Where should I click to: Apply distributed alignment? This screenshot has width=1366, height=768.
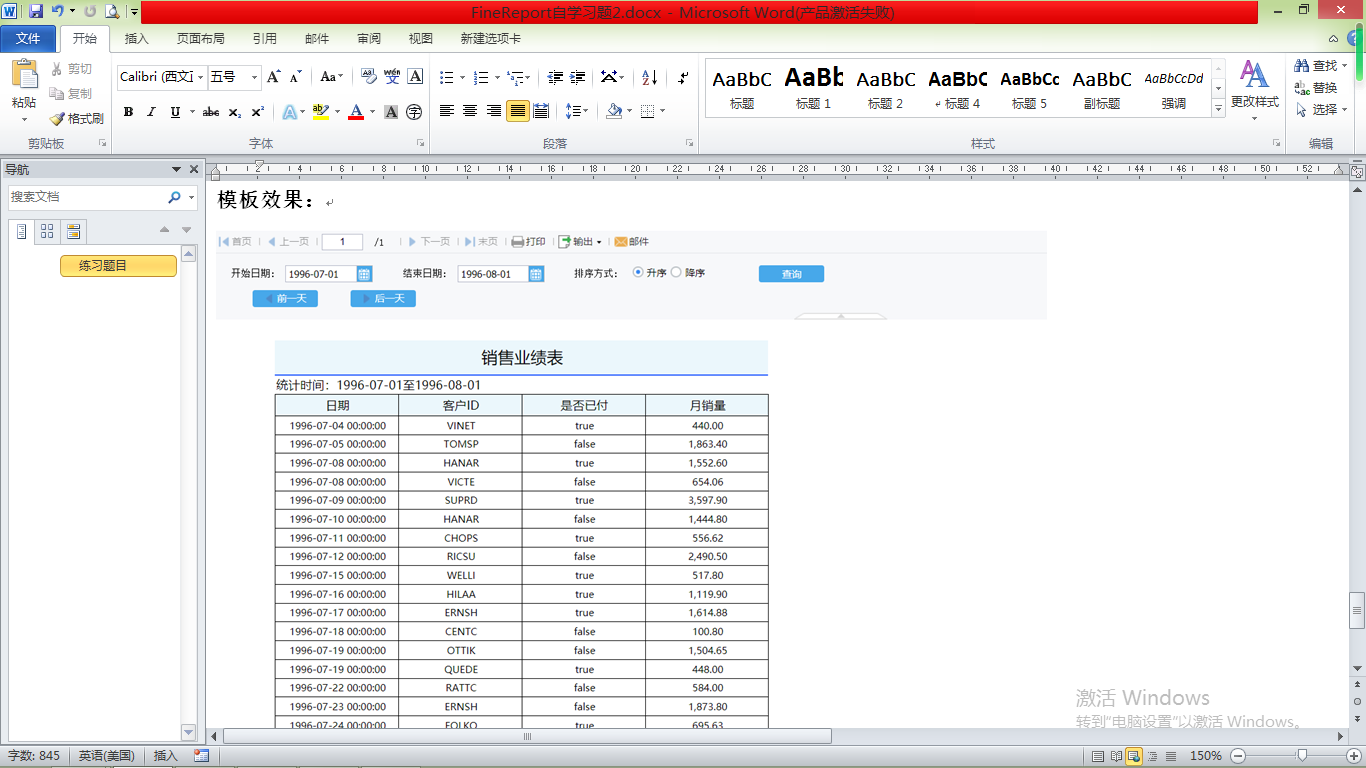(x=541, y=111)
